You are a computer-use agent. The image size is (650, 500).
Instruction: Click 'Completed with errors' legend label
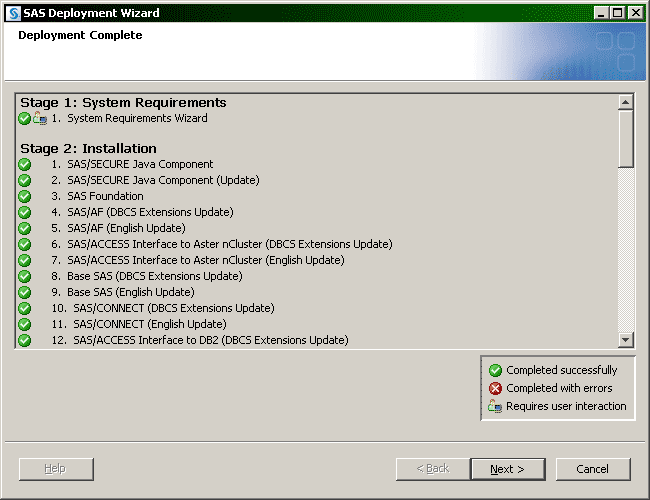pos(559,388)
